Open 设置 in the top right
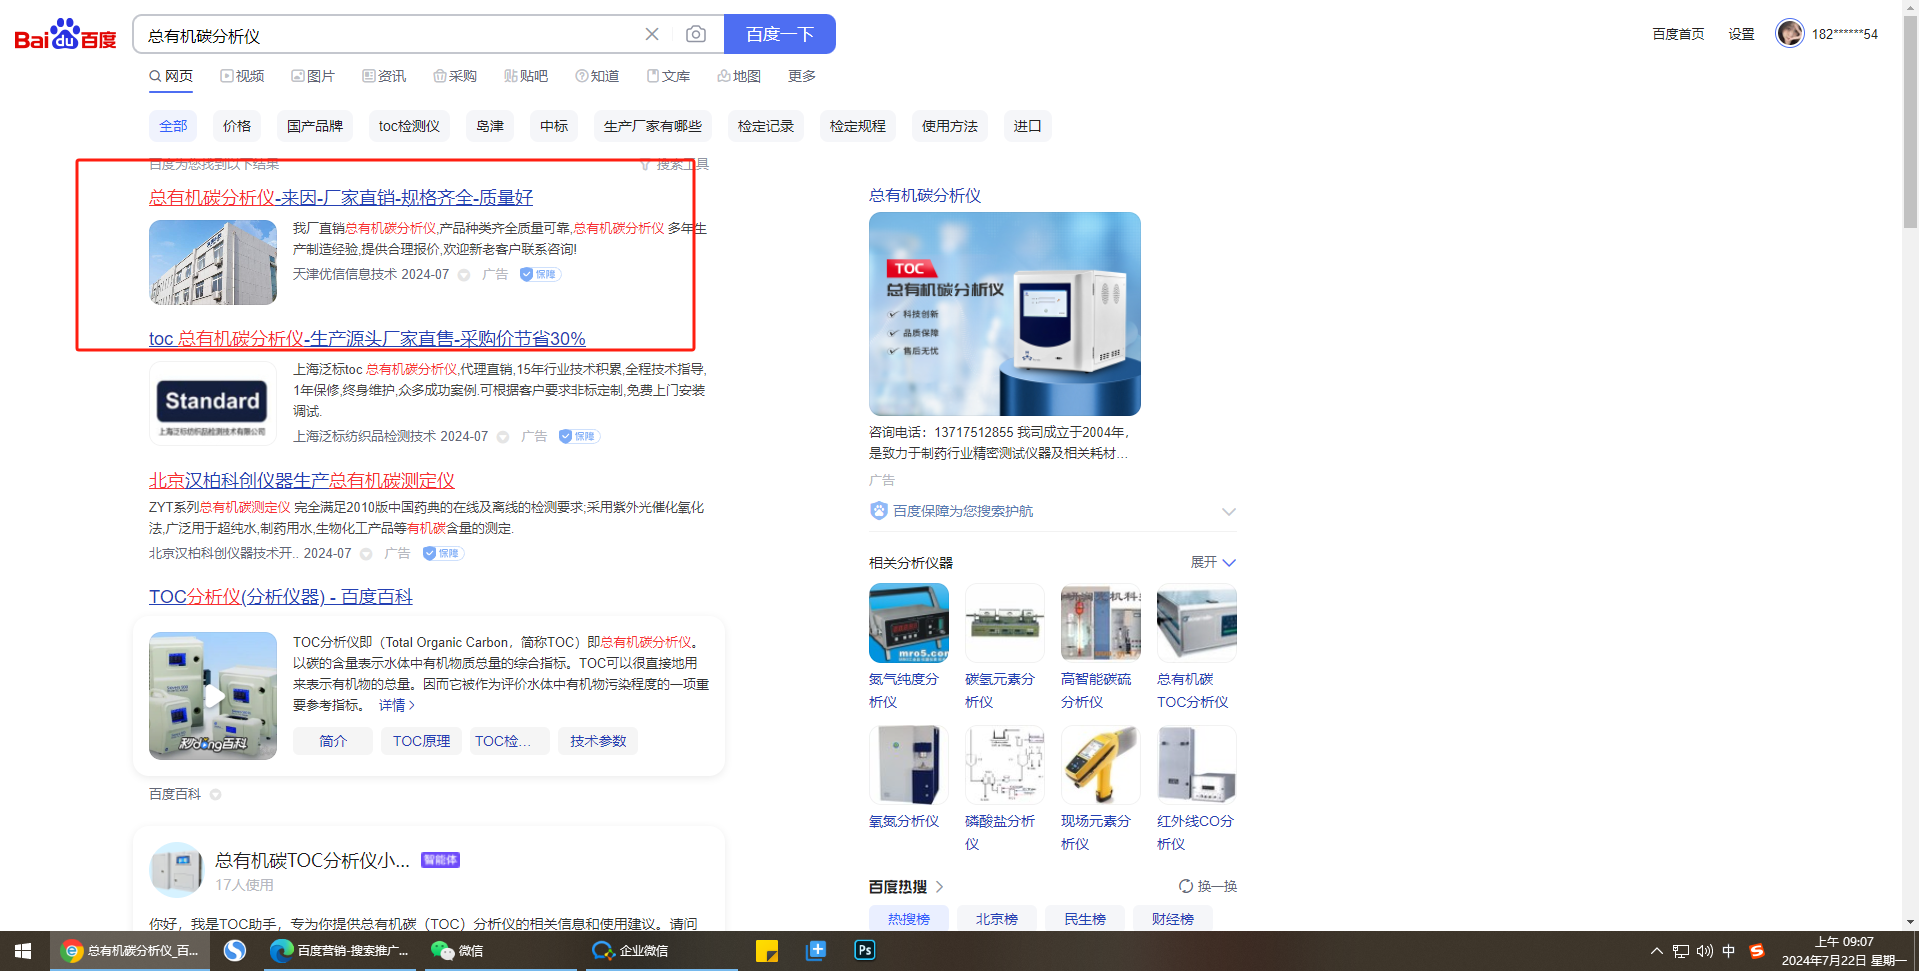This screenshot has width=1919, height=971. pos(1741,34)
